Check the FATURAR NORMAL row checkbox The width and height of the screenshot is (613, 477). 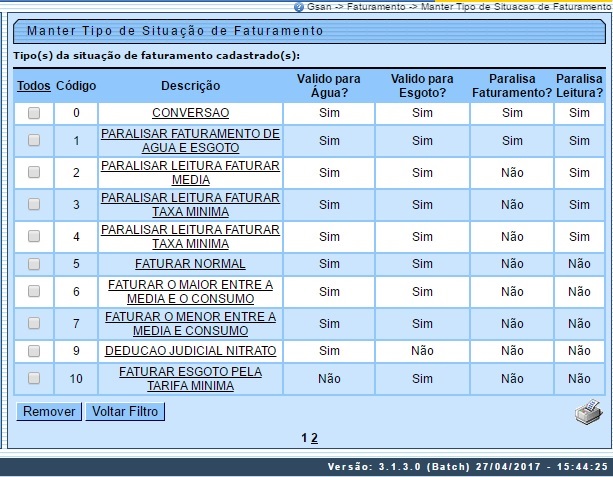pos(34,264)
